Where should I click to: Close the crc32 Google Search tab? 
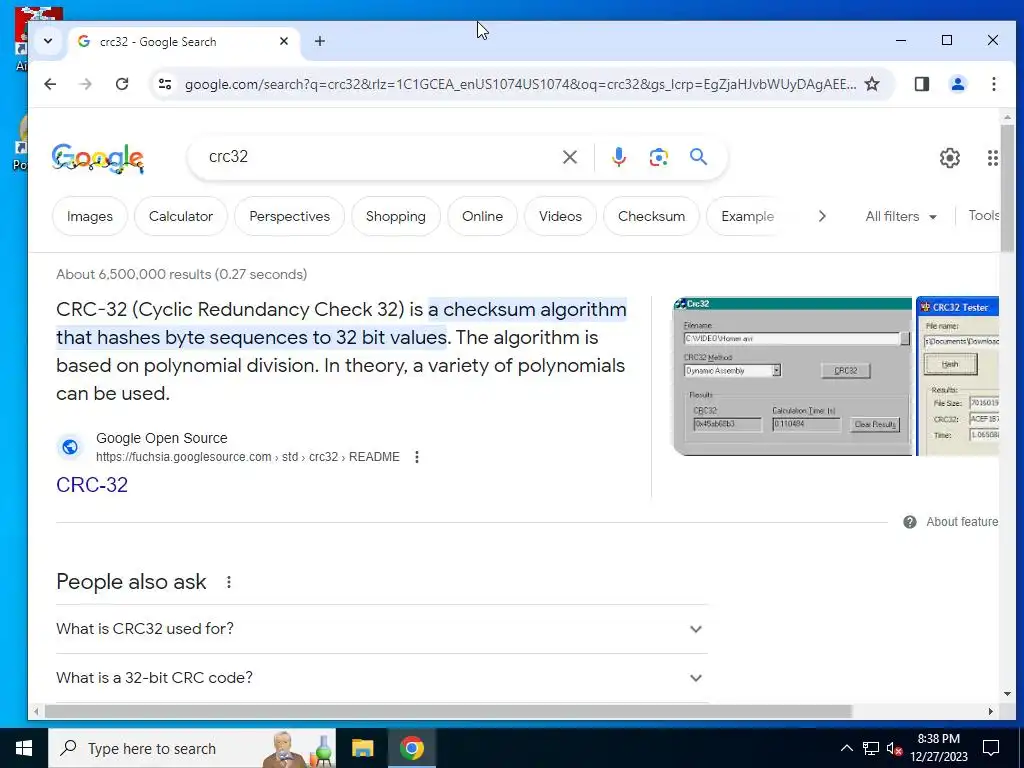[283, 41]
